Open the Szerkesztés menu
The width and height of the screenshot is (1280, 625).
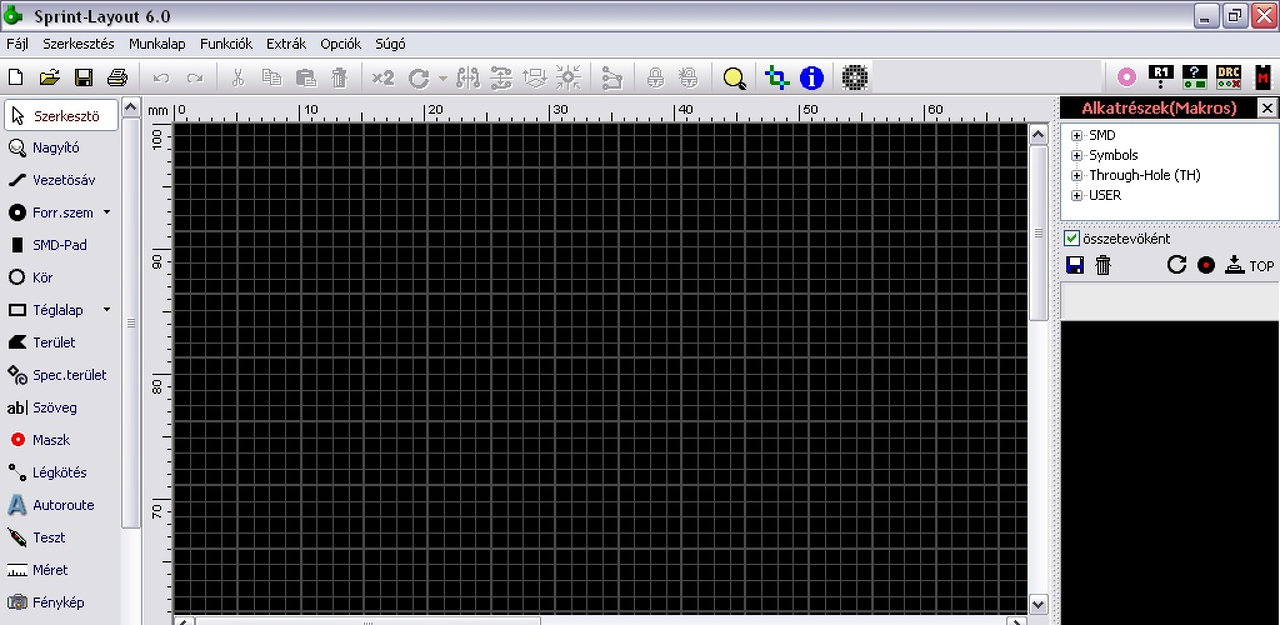click(77, 44)
